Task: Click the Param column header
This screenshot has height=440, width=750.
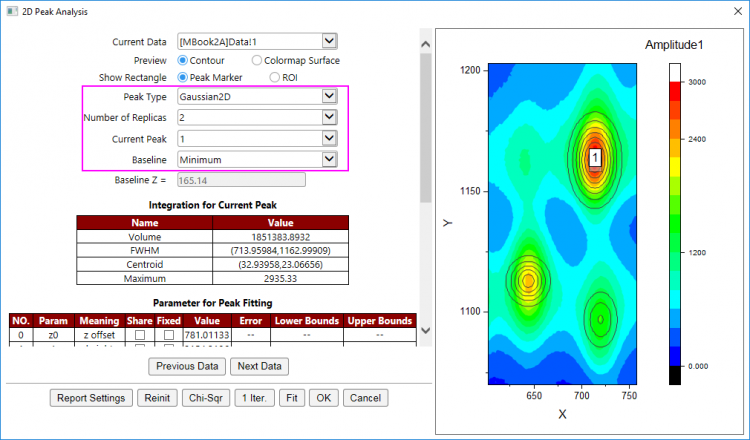Action: 53,320
